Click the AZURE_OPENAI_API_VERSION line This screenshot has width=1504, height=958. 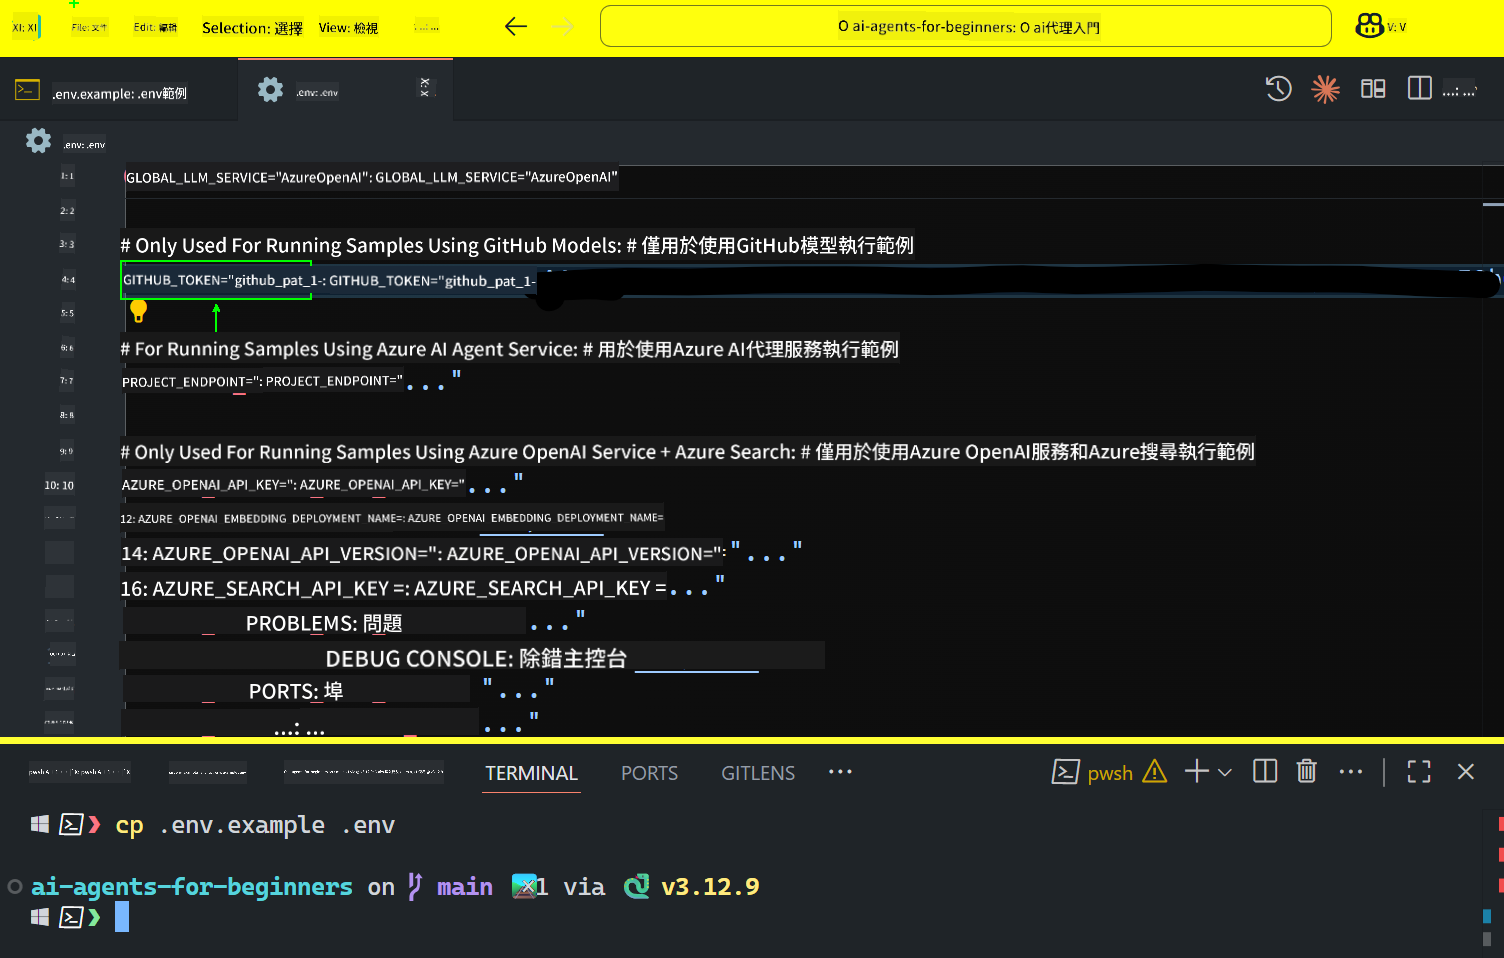point(461,553)
